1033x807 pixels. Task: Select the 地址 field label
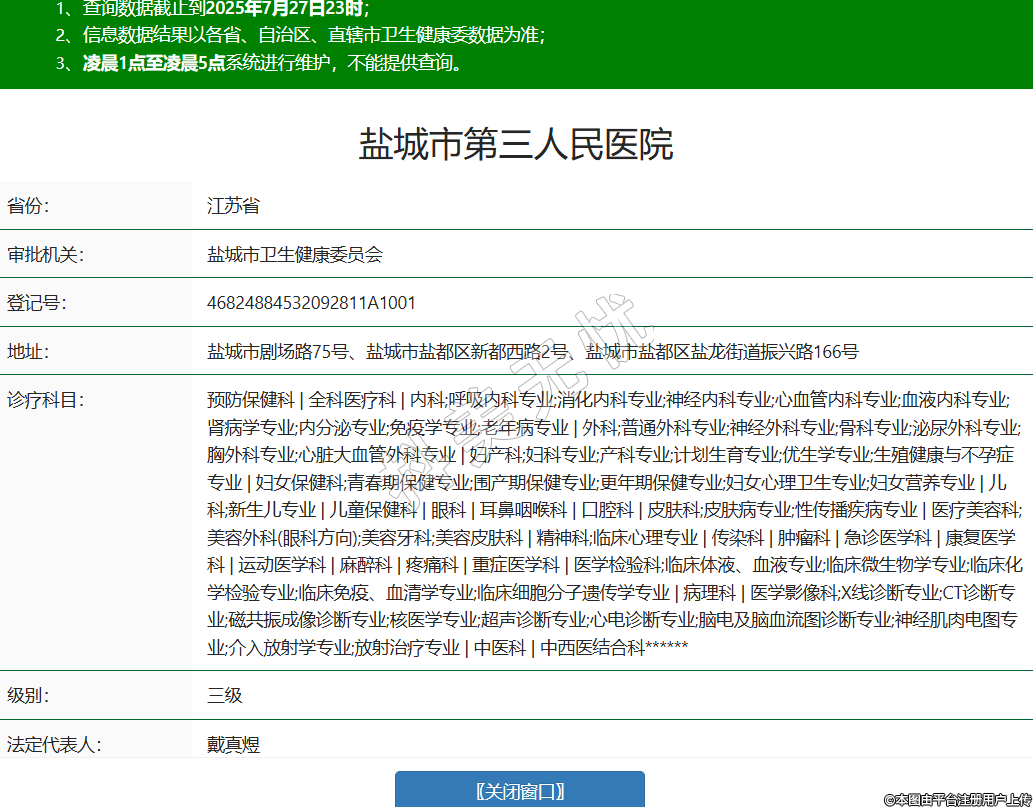point(28,352)
